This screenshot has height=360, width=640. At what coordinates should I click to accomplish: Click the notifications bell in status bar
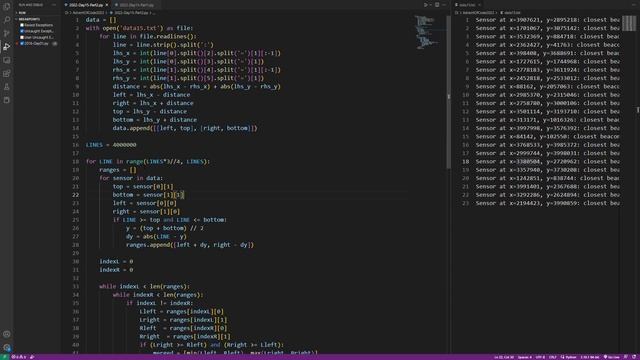[x=634, y=357]
